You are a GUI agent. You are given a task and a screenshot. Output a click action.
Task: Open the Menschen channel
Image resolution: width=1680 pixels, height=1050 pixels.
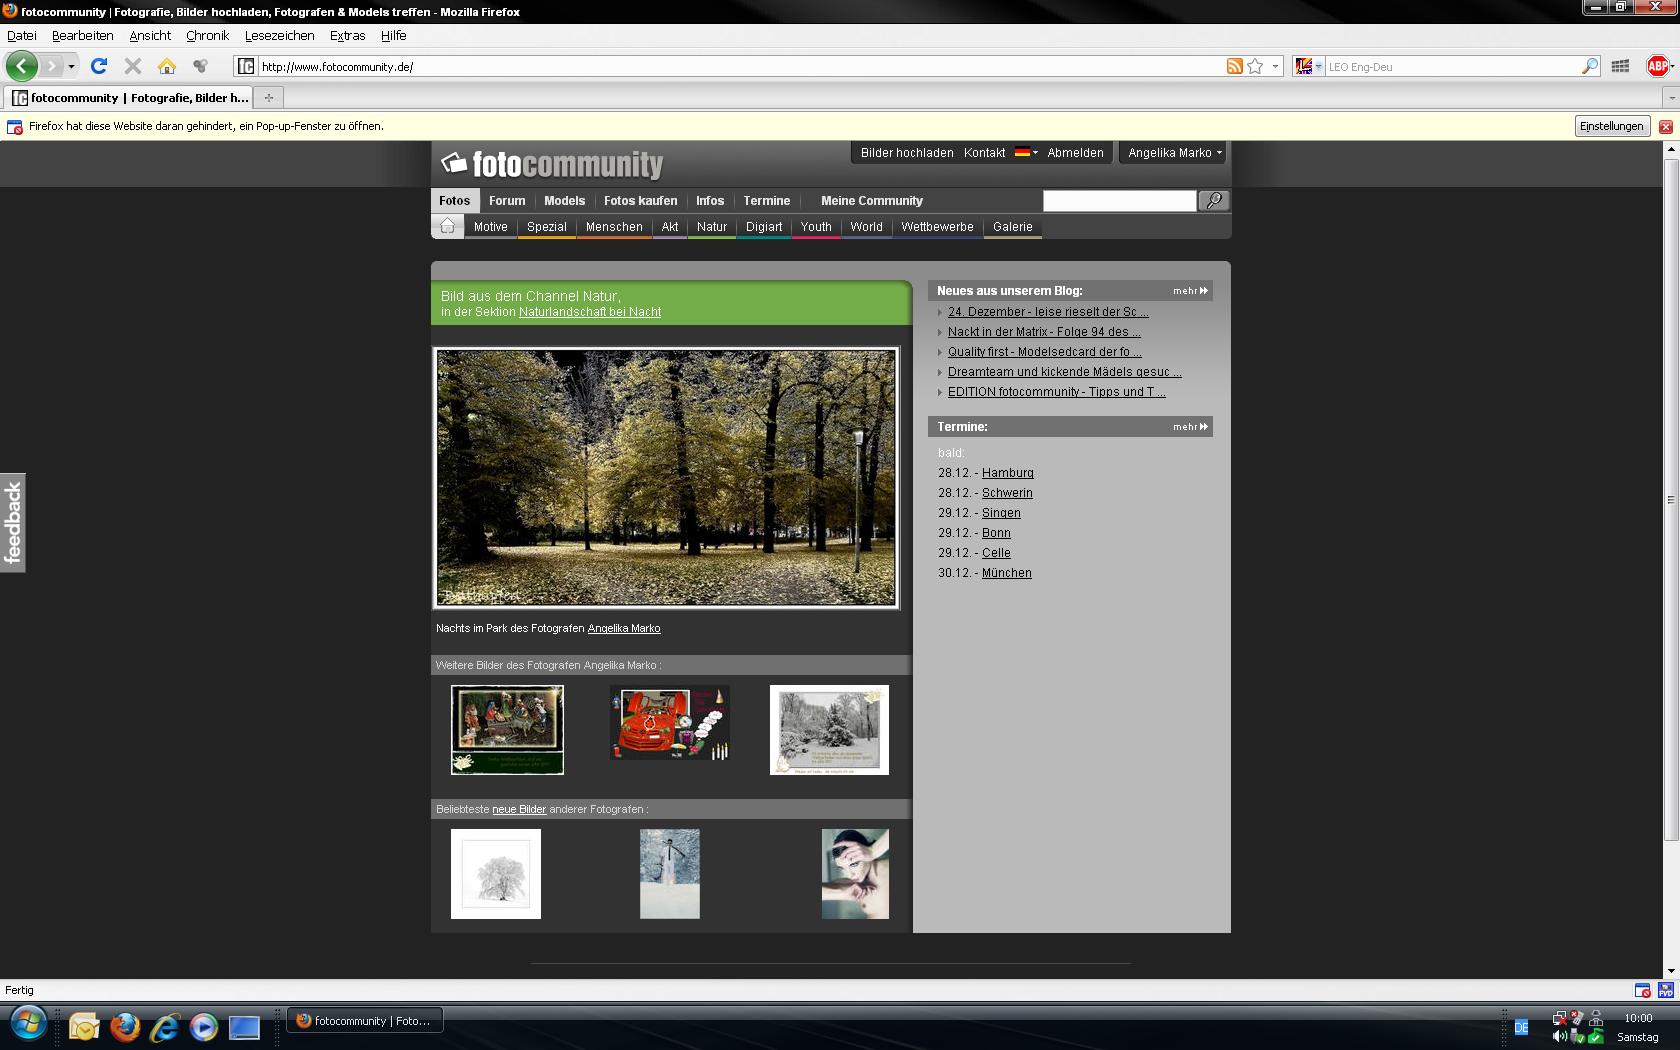click(x=614, y=227)
